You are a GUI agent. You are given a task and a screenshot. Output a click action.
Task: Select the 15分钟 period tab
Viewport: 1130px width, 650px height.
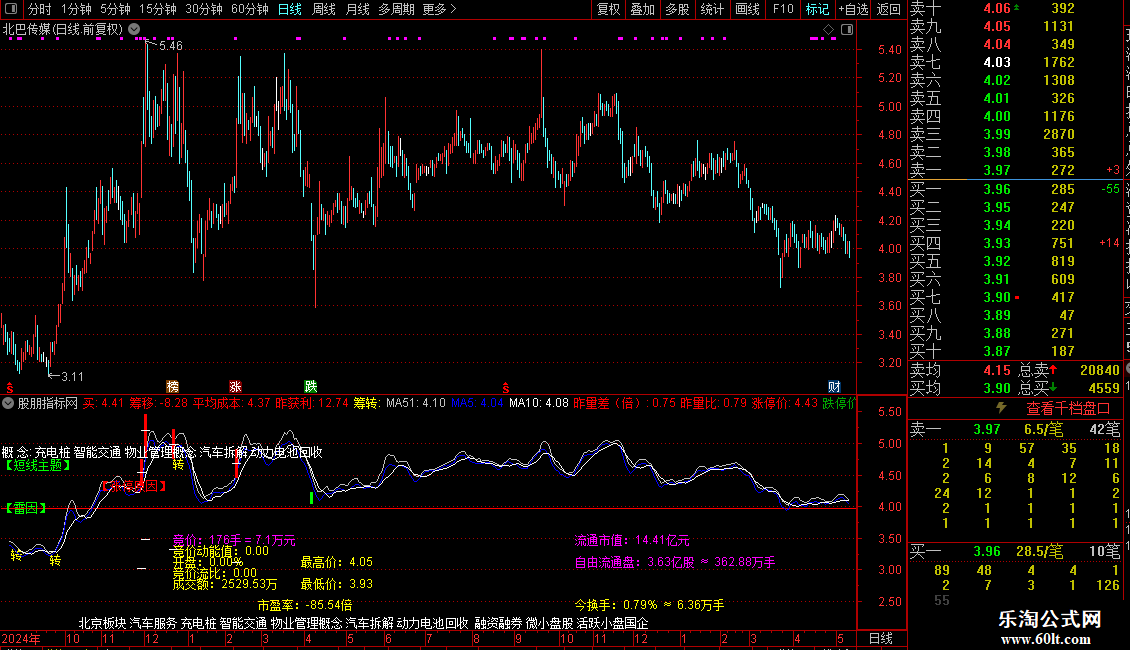pyautogui.click(x=157, y=9)
